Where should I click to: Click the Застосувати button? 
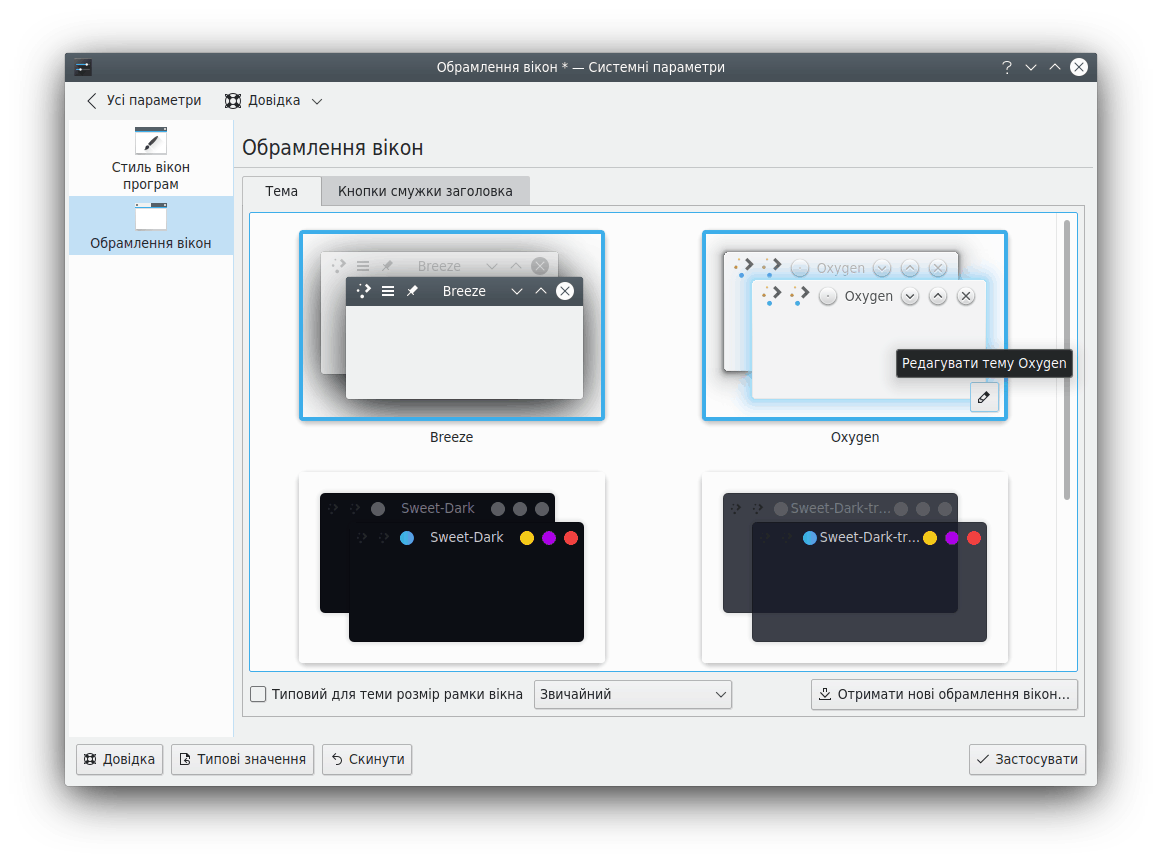pyautogui.click(x=1027, y=759)
